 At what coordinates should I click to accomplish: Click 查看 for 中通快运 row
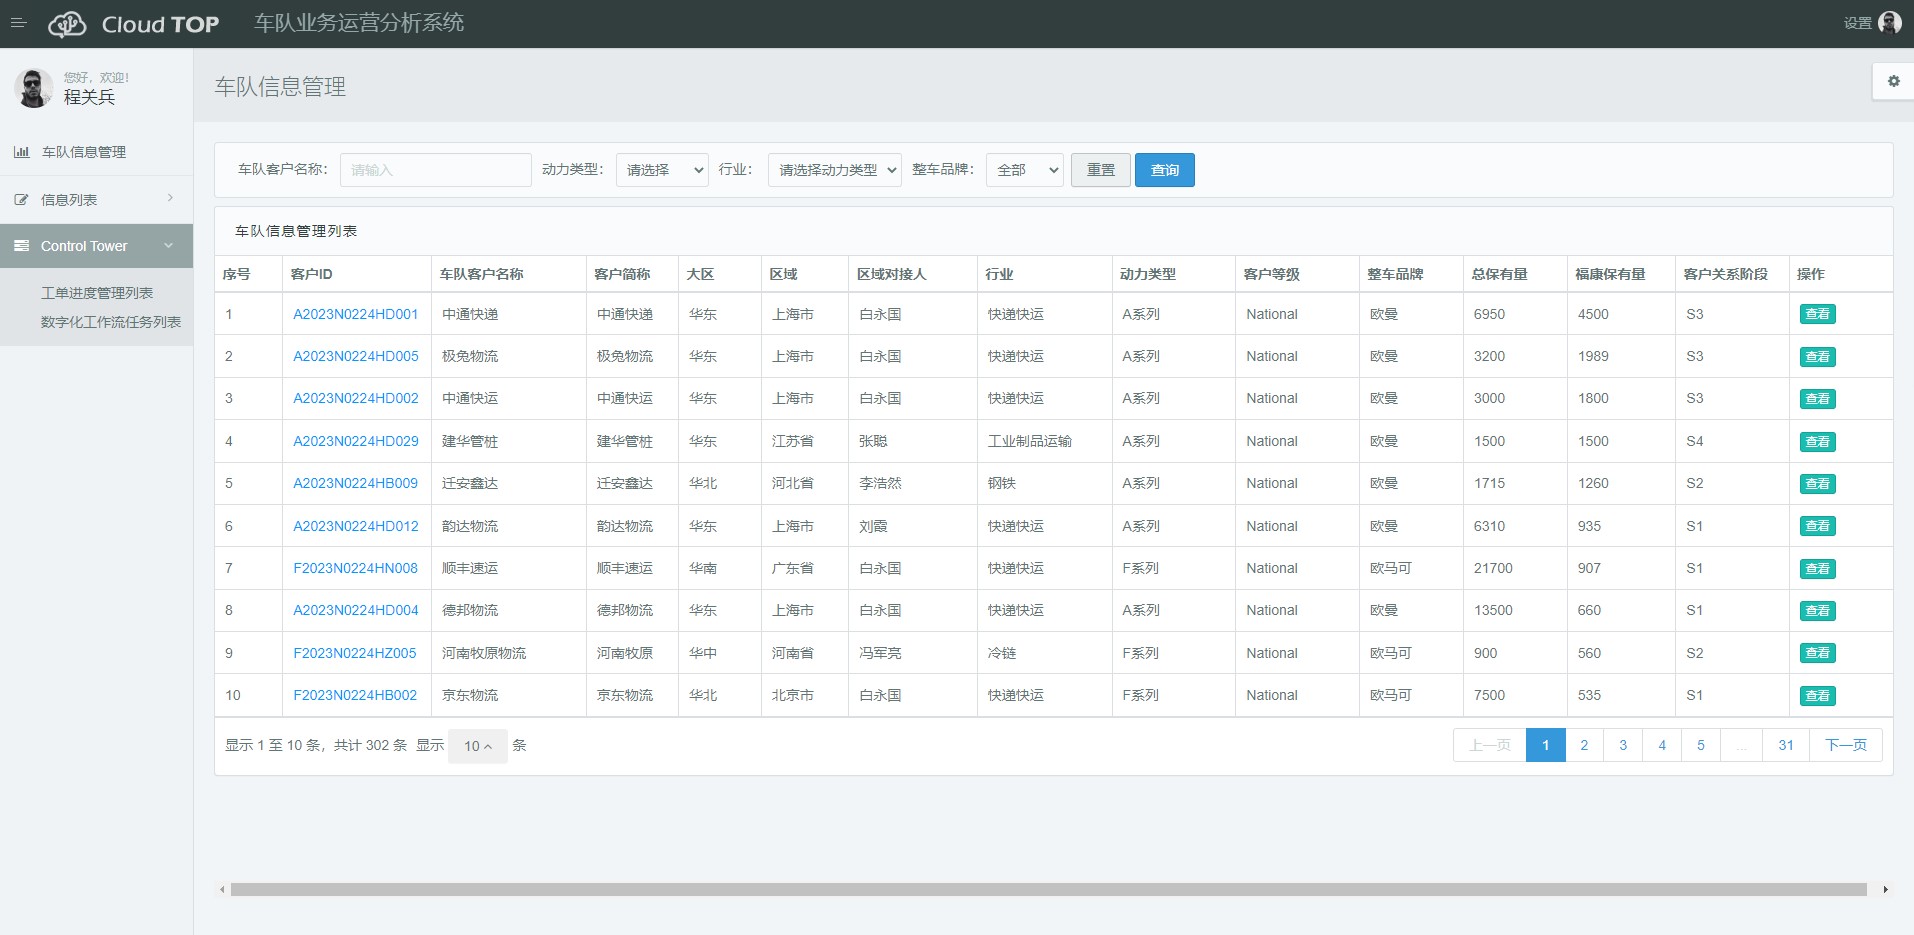pyautogui.click(x=1817, y=399)
